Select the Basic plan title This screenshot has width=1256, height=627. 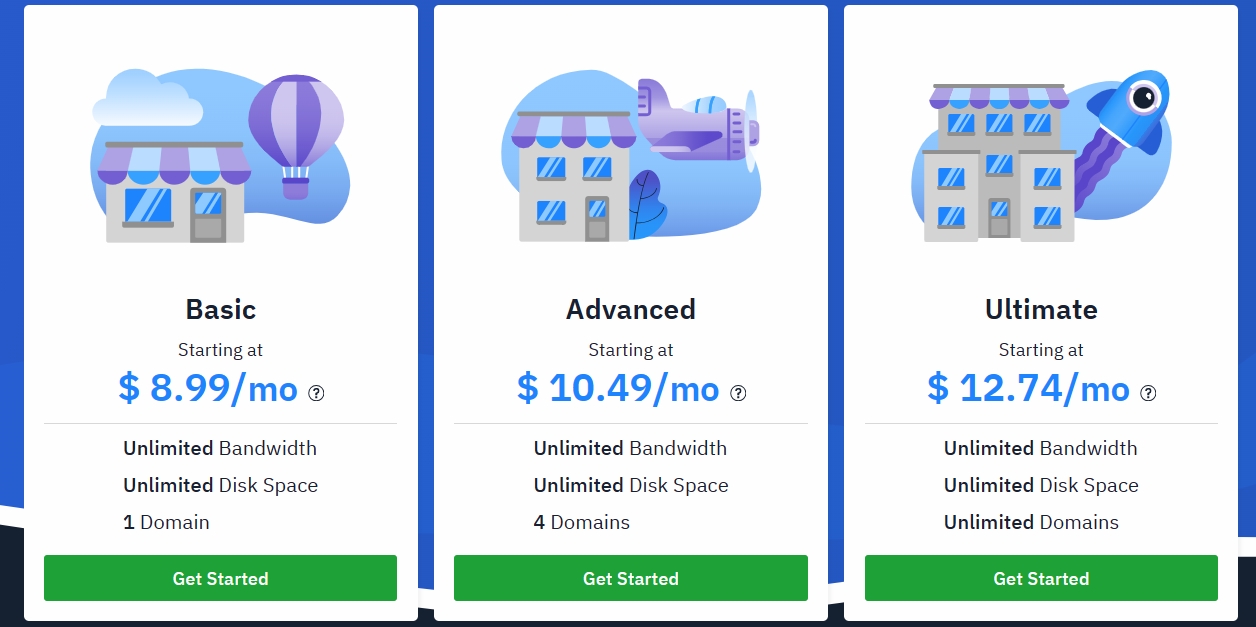click(221, 309)
